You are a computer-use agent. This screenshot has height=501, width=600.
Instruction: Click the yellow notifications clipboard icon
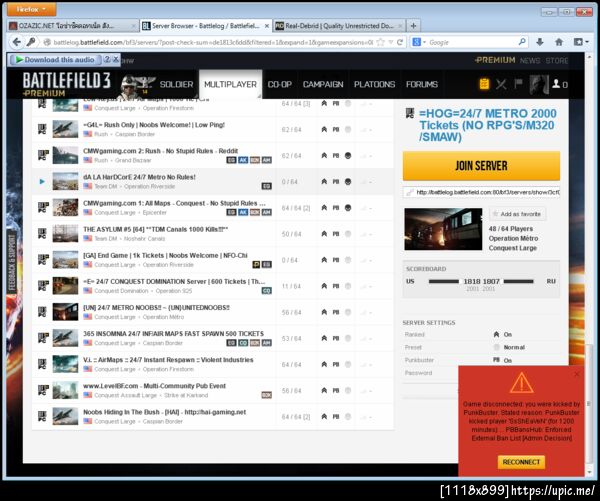pos(484,84)
